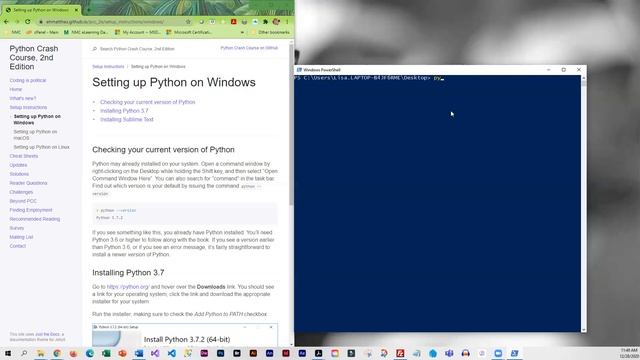Jump to Checking your current version of Python

click(148, 102)
